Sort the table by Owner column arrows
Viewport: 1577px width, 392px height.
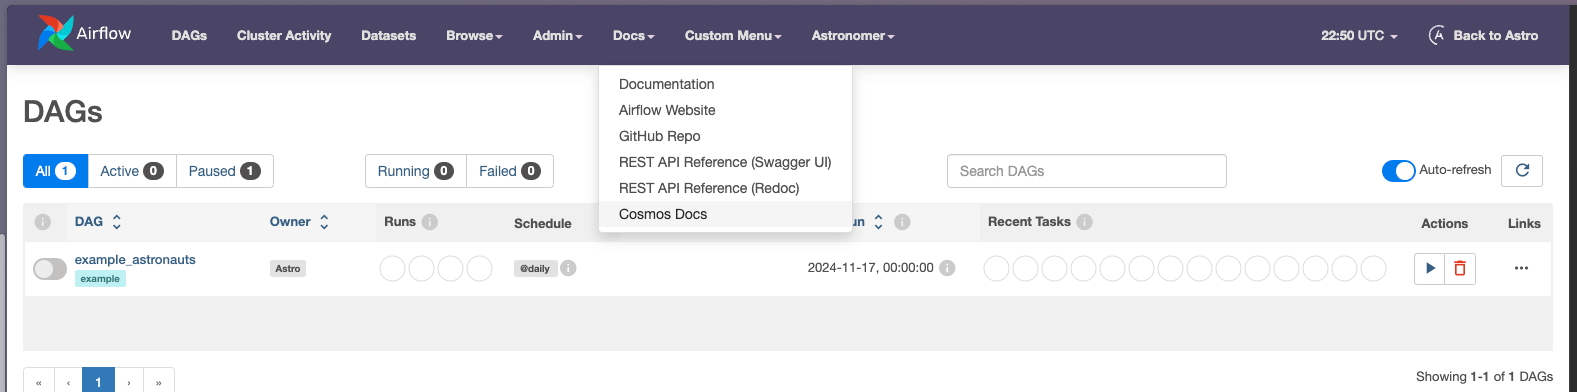coord(324,222)
